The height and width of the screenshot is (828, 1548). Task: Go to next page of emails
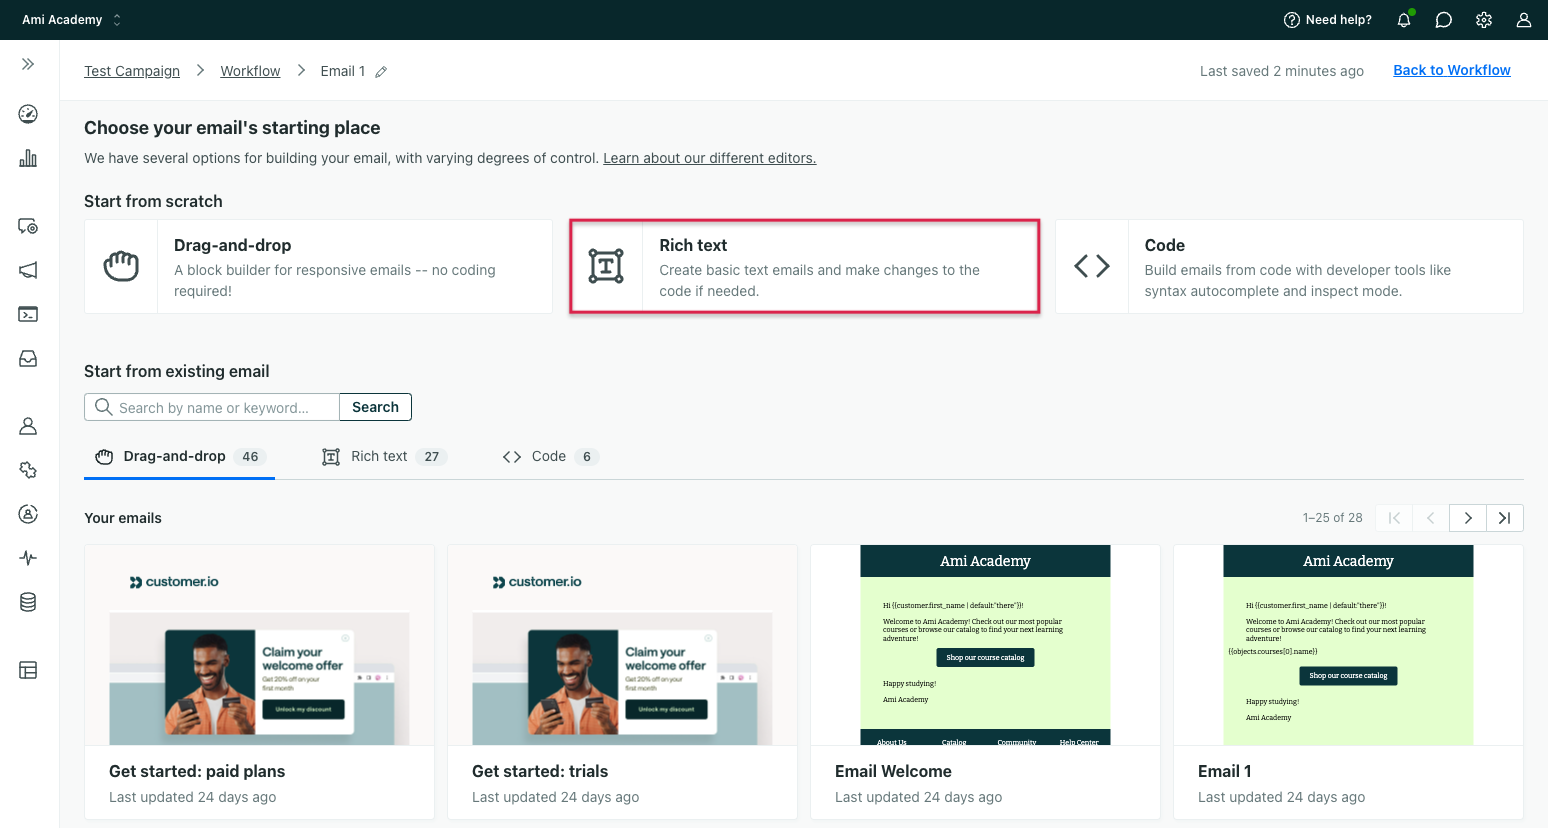[x=1468, y=518]
